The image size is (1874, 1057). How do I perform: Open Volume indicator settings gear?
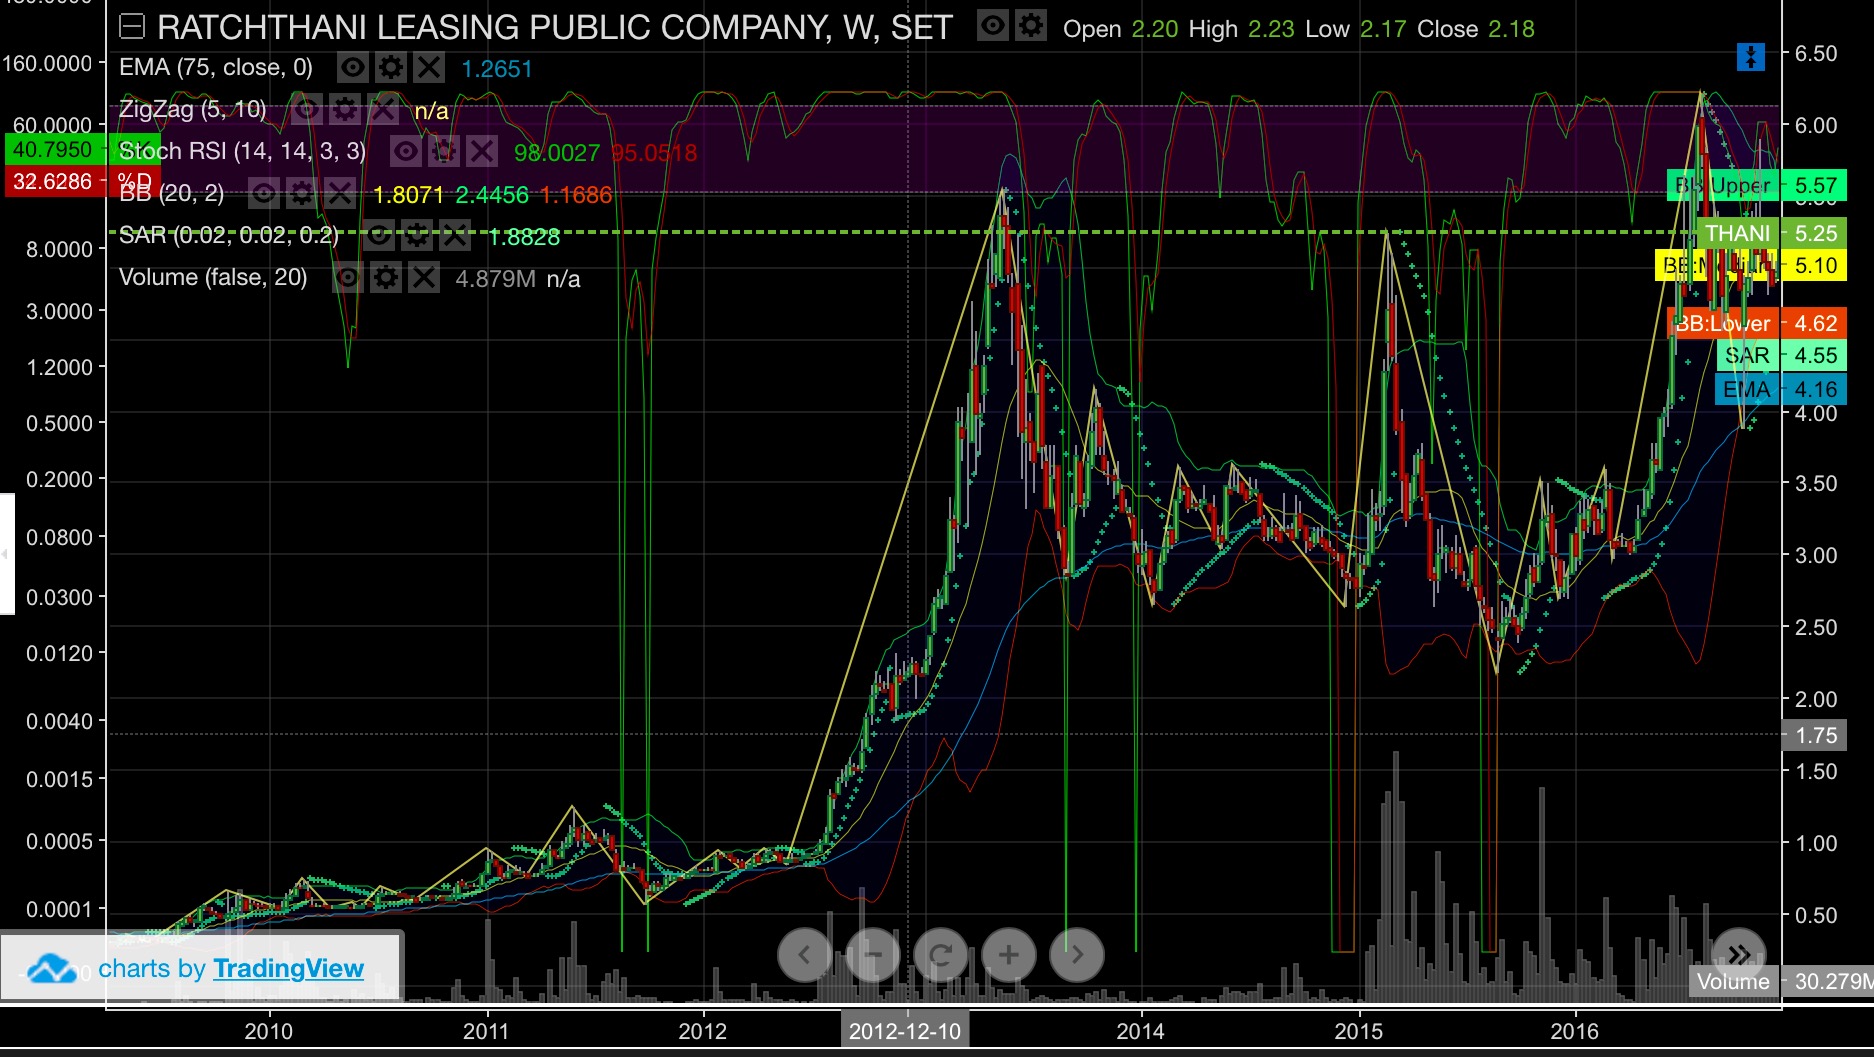coord(386,278)
